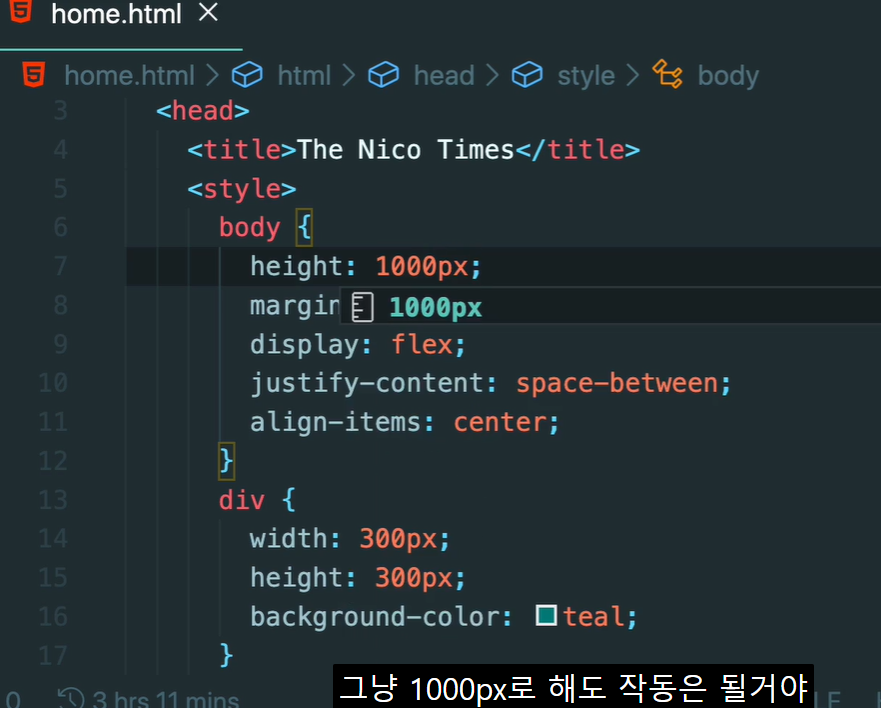Click the cube icon before style breadcrumb
This screenshot has width=881, height=708.
click(x=527, y=75)
